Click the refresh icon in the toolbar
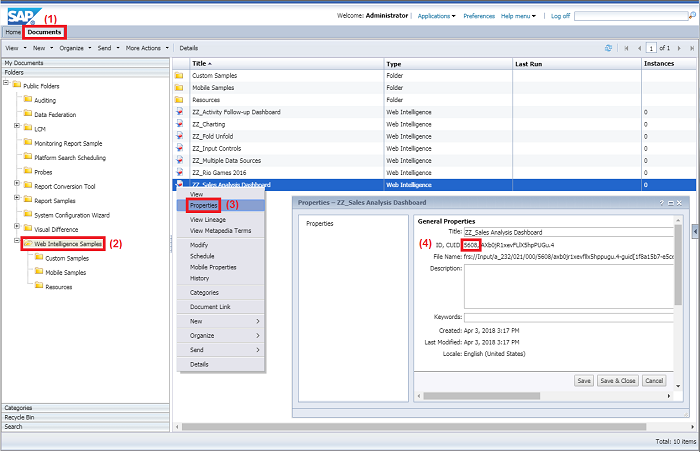700x452 pixels. click(608, 47)
